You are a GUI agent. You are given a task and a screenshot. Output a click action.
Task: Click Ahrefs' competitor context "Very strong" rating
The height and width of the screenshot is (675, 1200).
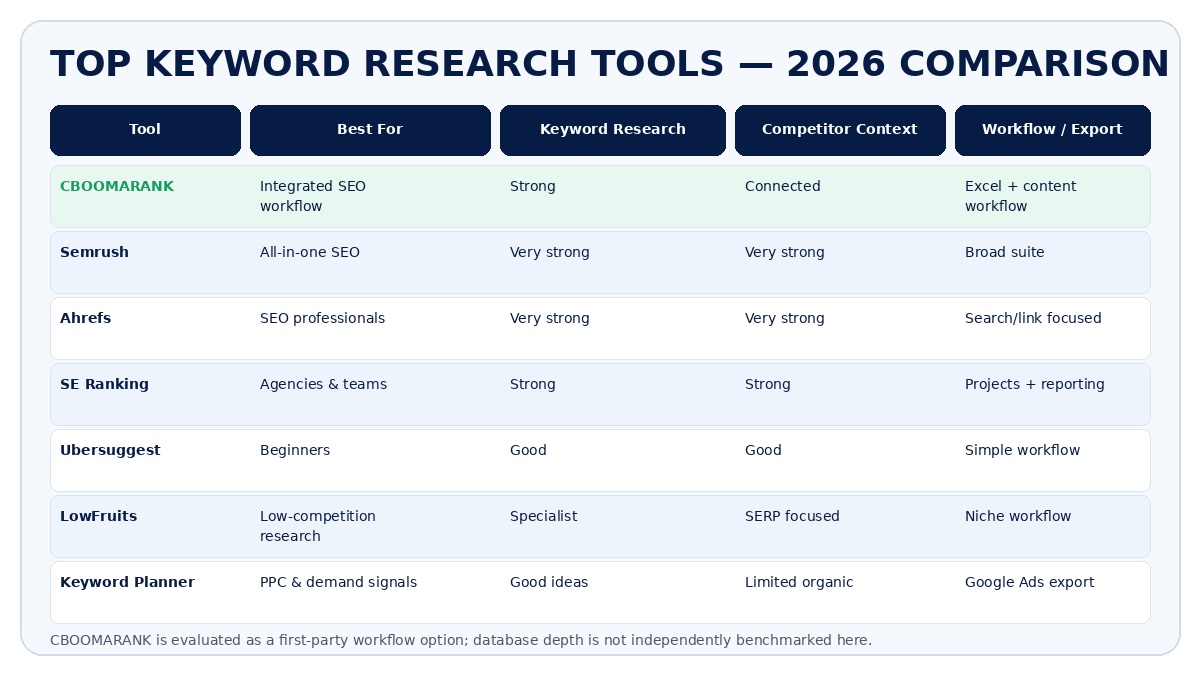(x=785, y=319)
